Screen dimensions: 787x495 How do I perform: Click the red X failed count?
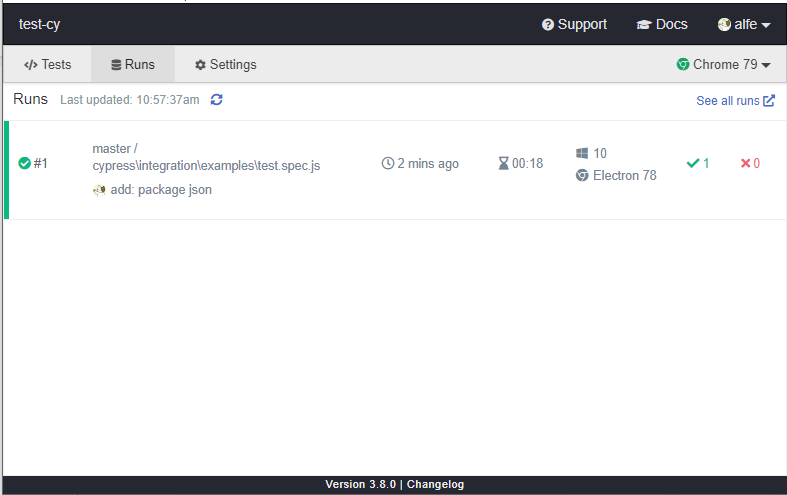(x=750, y=163)
